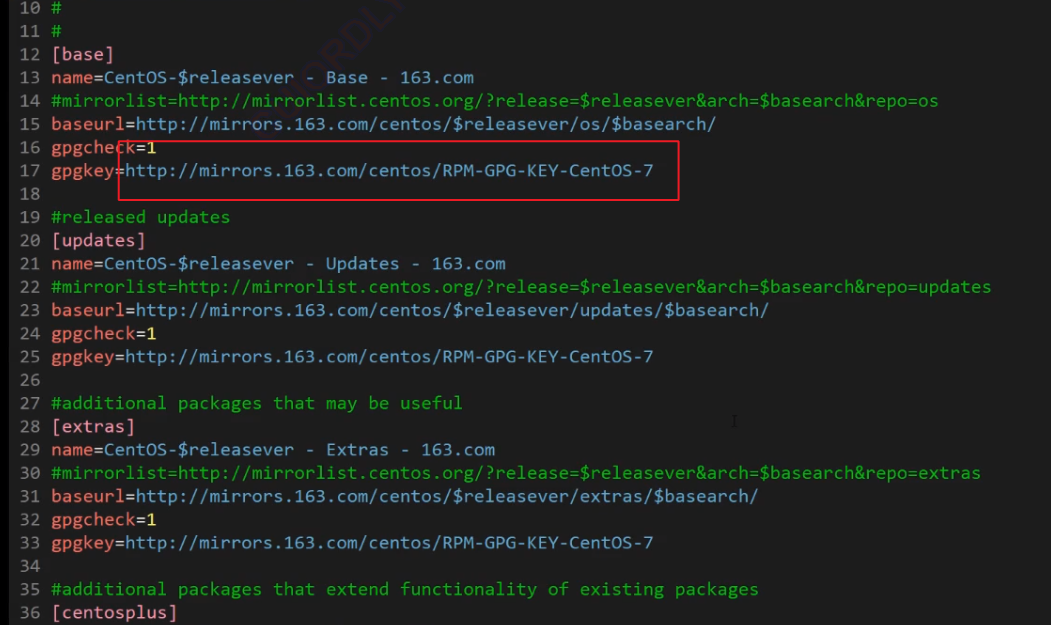The width and height of the screenshot is (1051, 625).
Task: Click the baseurl line ending /os/$basearch/
Action: pos(383,124)
